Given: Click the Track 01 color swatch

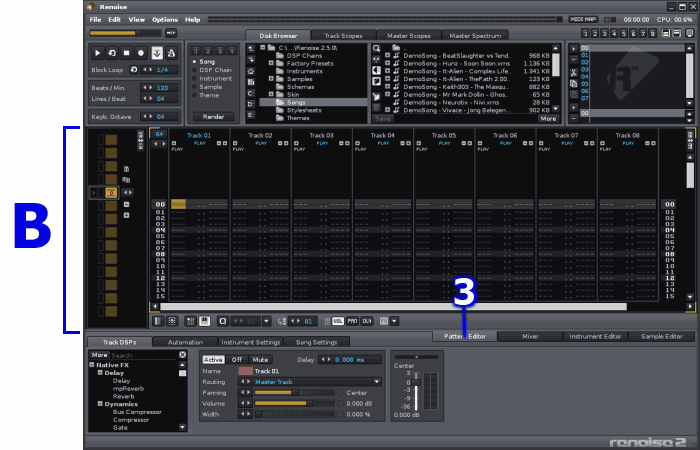Looking at the screenshot, I should [246, 371].
